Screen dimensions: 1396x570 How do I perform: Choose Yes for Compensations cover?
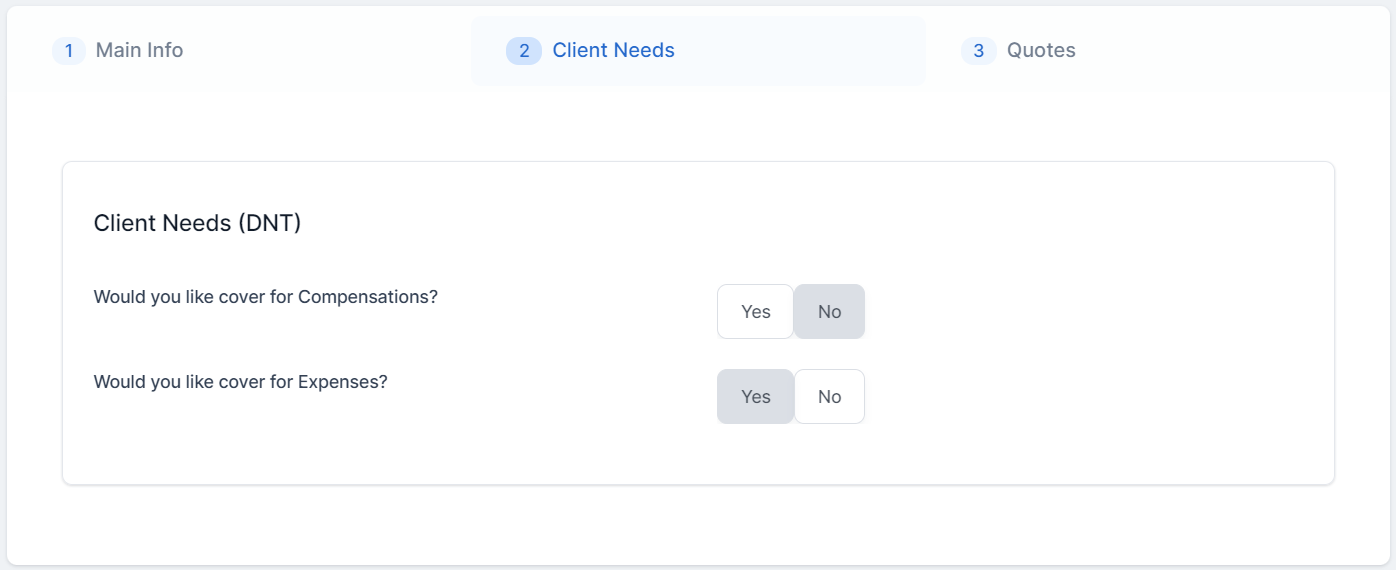[x=755, y=312]
